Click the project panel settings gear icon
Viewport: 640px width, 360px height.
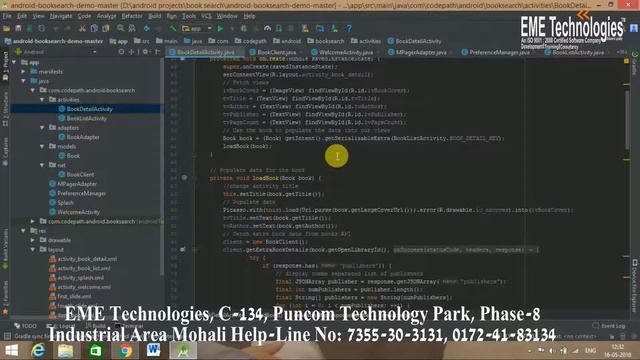click(145, 52)
